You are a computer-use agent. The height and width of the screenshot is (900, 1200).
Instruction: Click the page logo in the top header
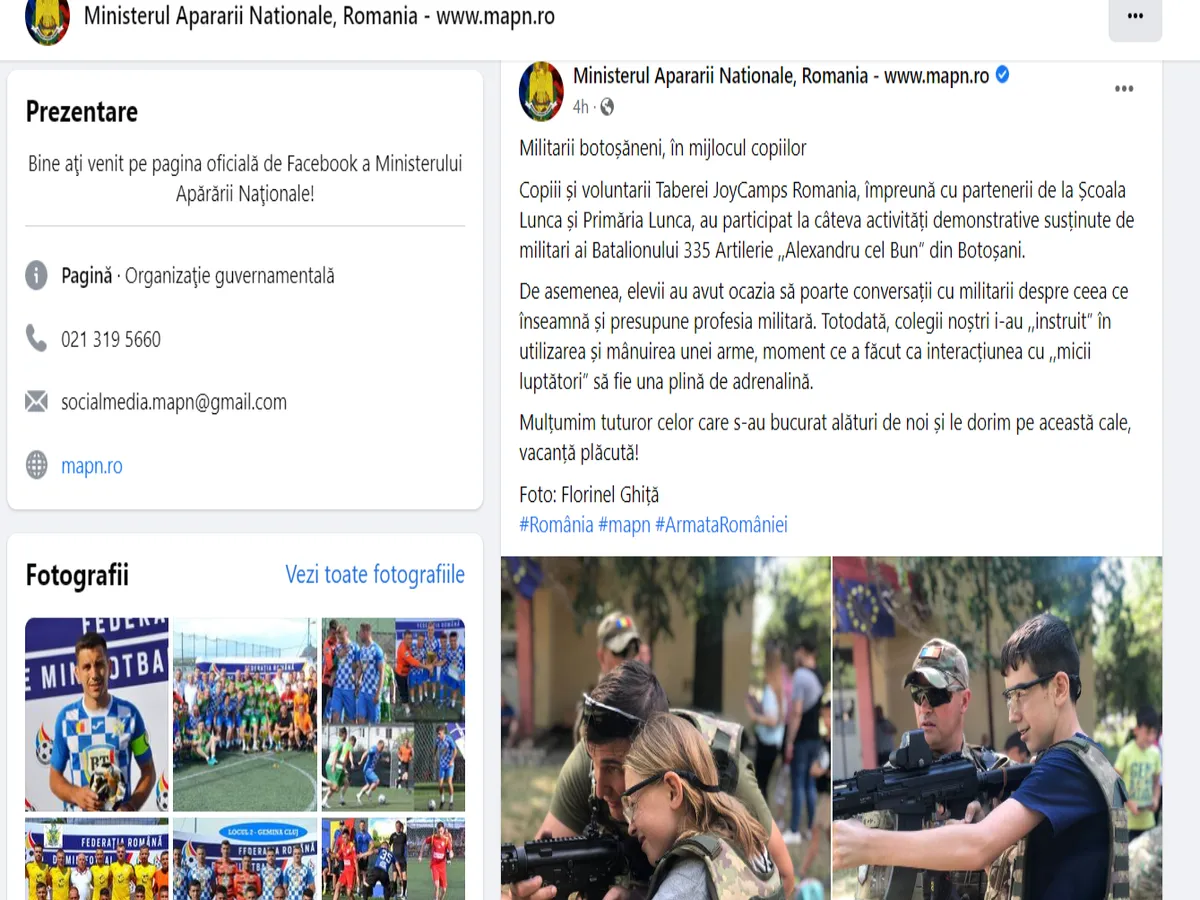pyautogui.click(x=47, y=20)
